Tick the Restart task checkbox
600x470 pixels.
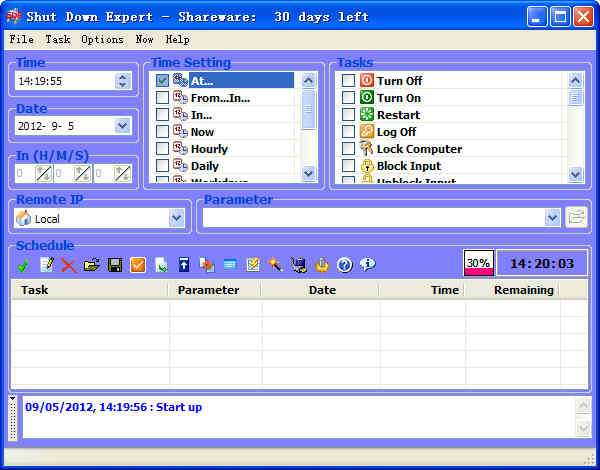348,115
